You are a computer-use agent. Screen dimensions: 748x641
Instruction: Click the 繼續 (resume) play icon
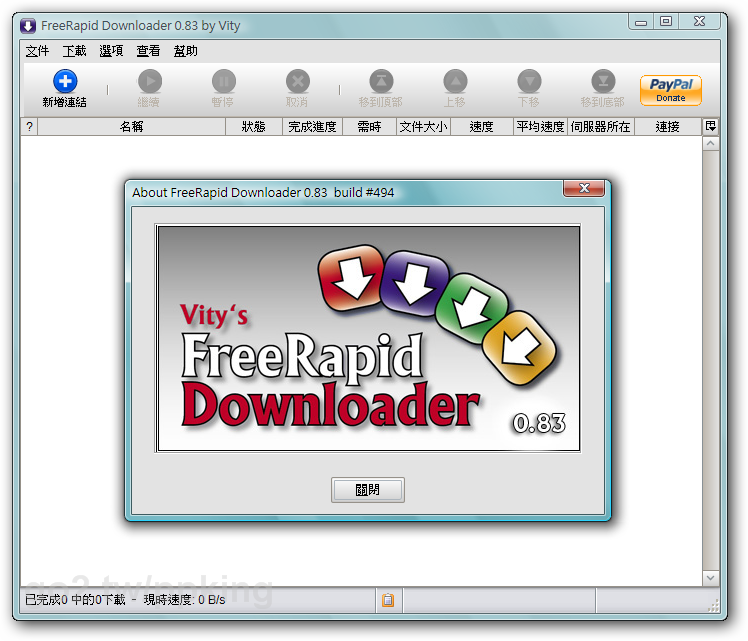tap(150, 81)
